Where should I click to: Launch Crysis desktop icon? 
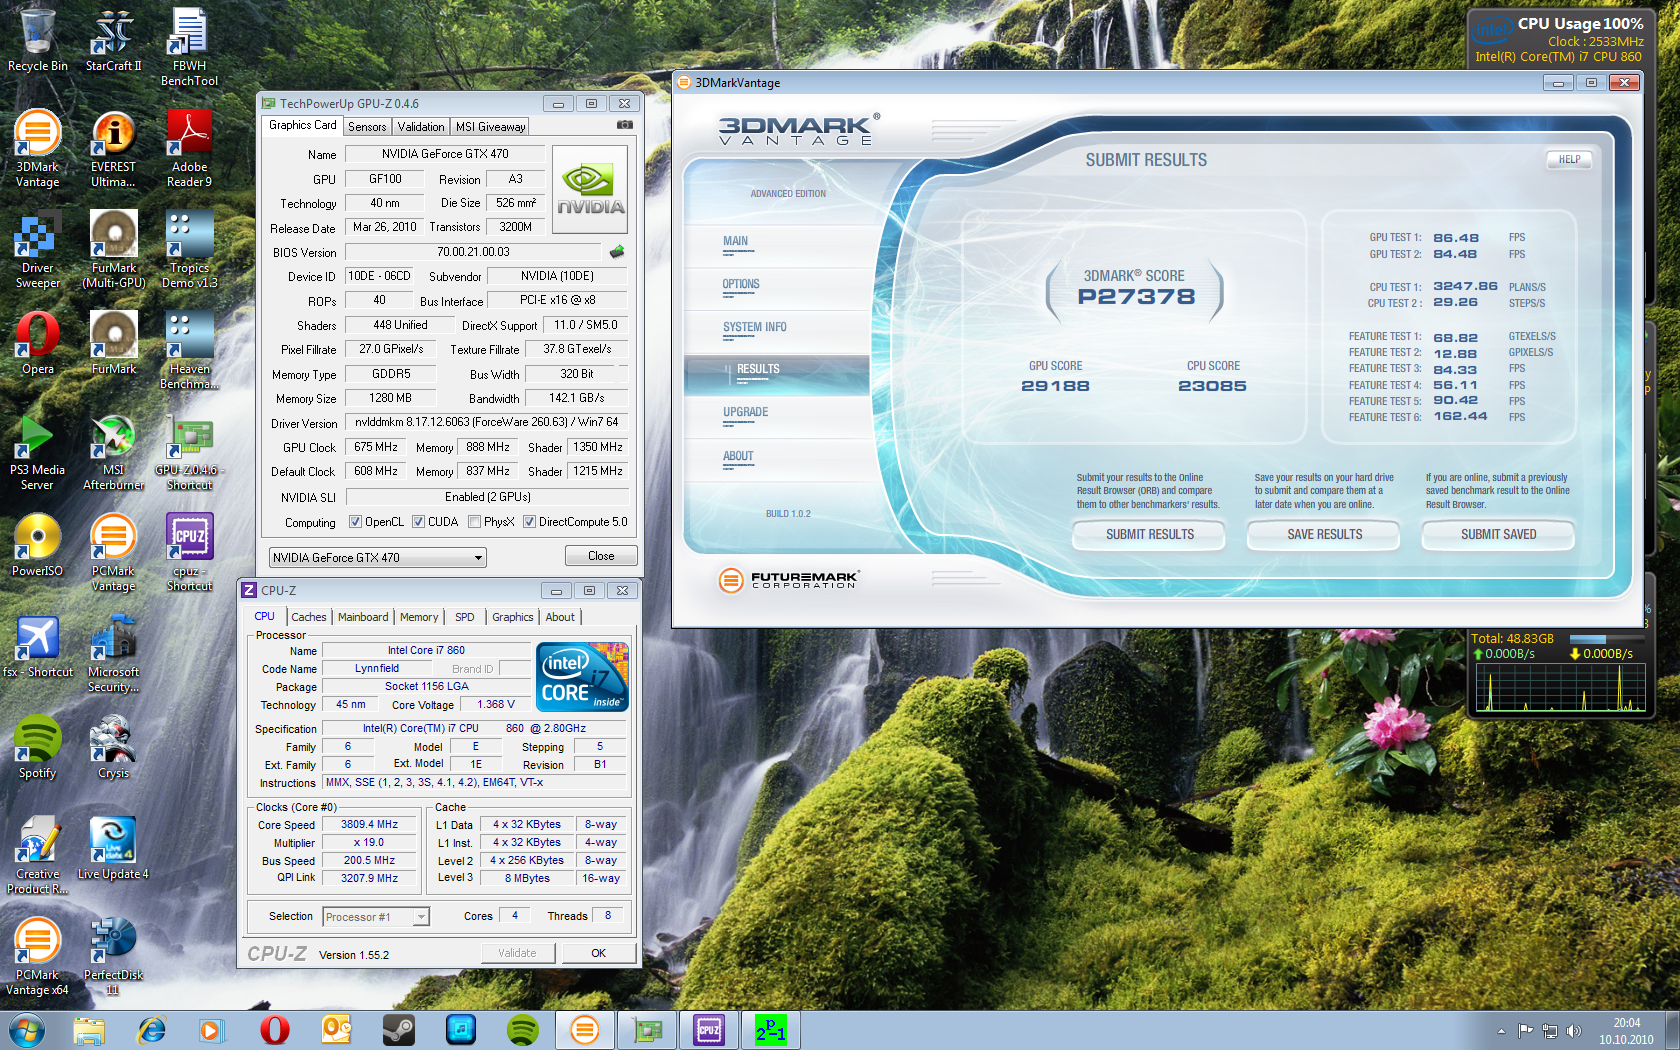[113, 747]
